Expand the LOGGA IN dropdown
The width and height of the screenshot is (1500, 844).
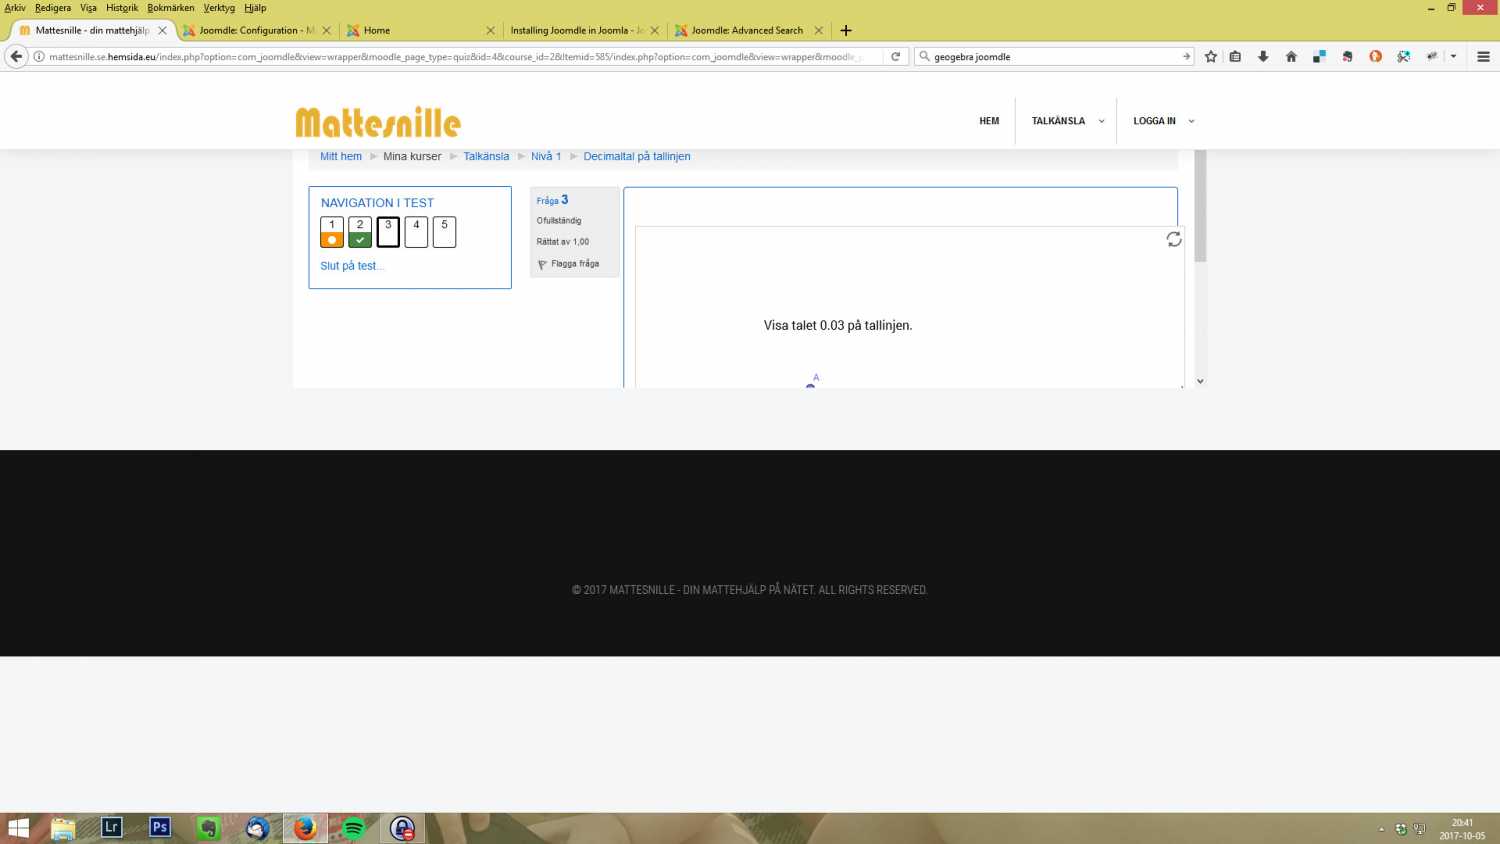pyautogui.click(x=1163, y=121)
